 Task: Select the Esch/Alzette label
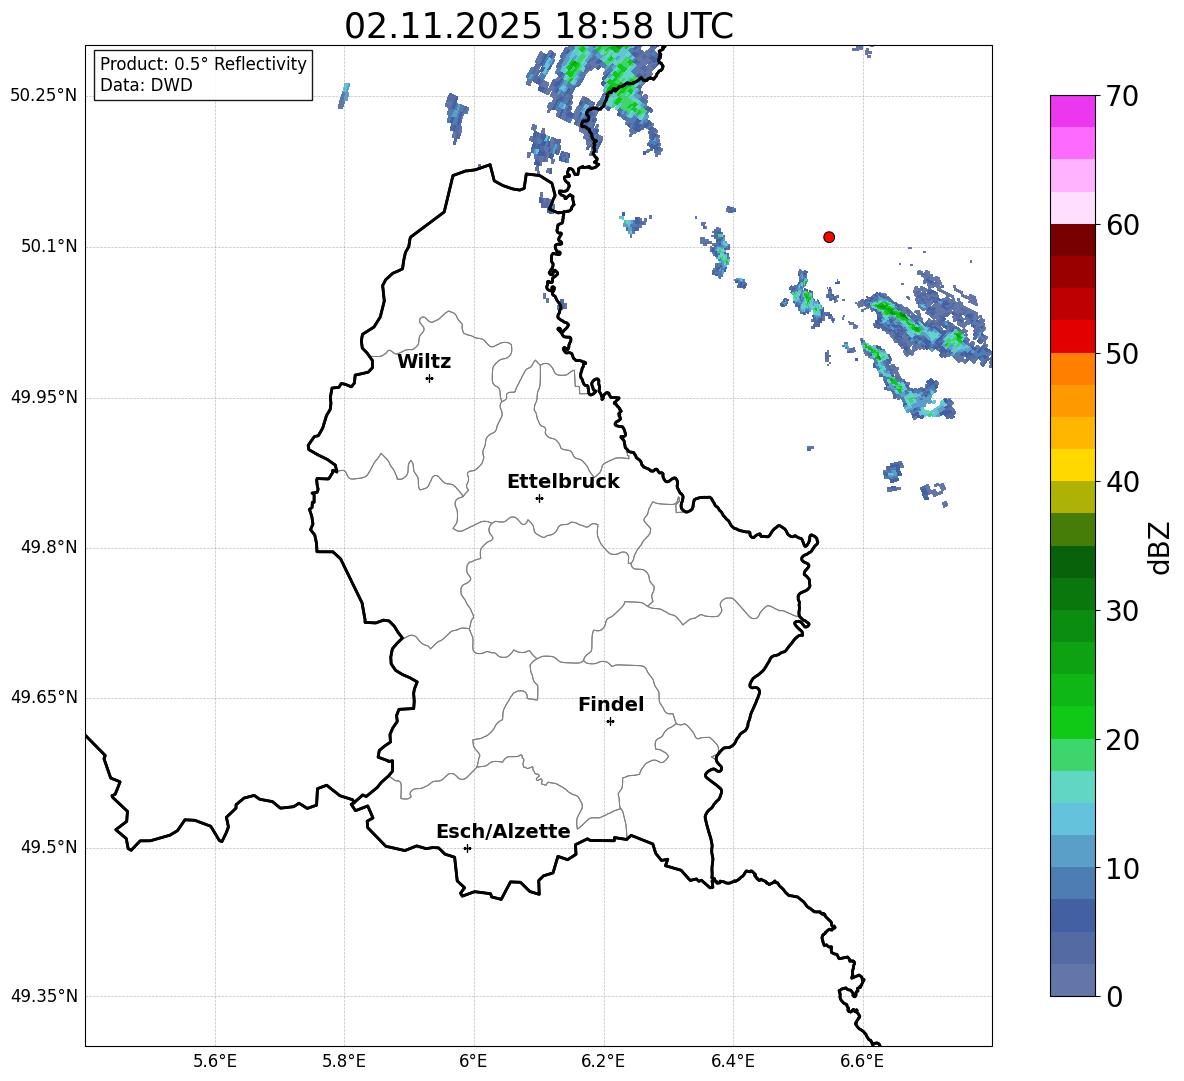click(503, 831)
